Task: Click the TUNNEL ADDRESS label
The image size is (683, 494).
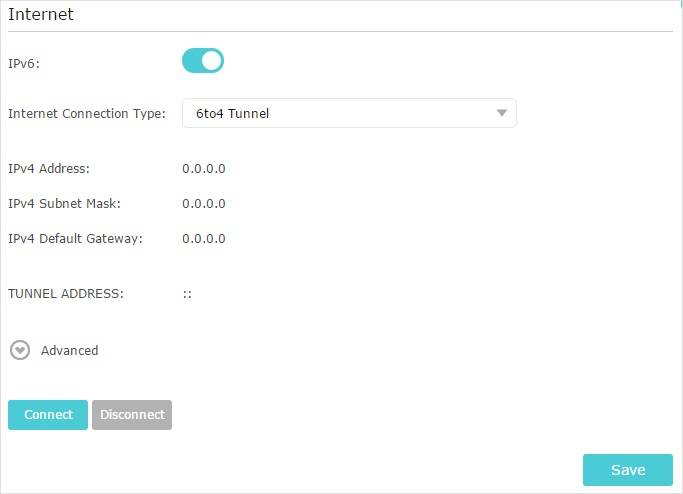Action: [65, 293]
